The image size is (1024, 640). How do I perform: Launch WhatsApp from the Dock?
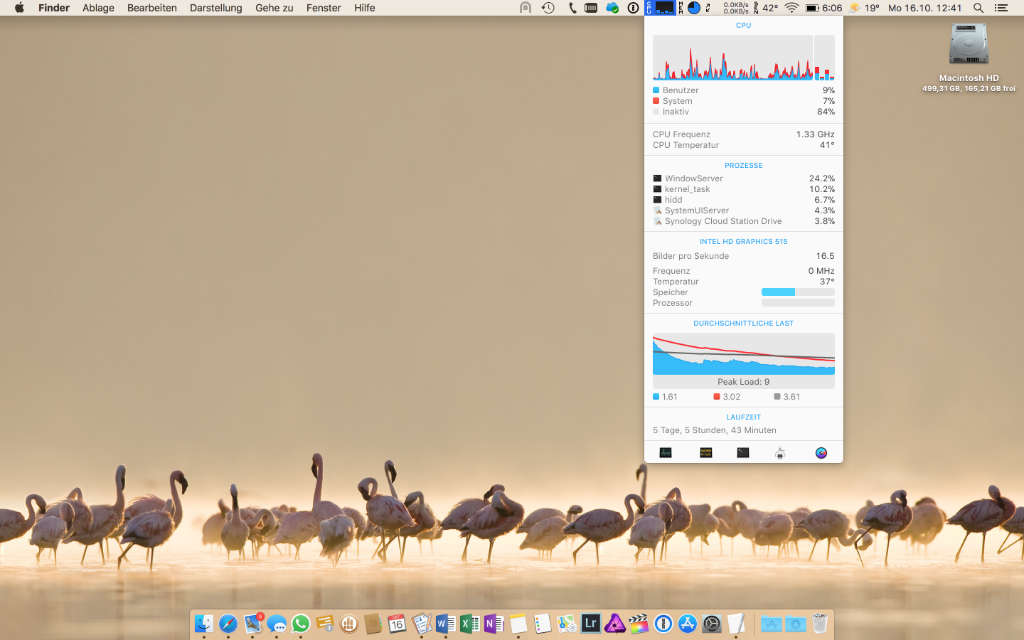(x=300, y=624)
